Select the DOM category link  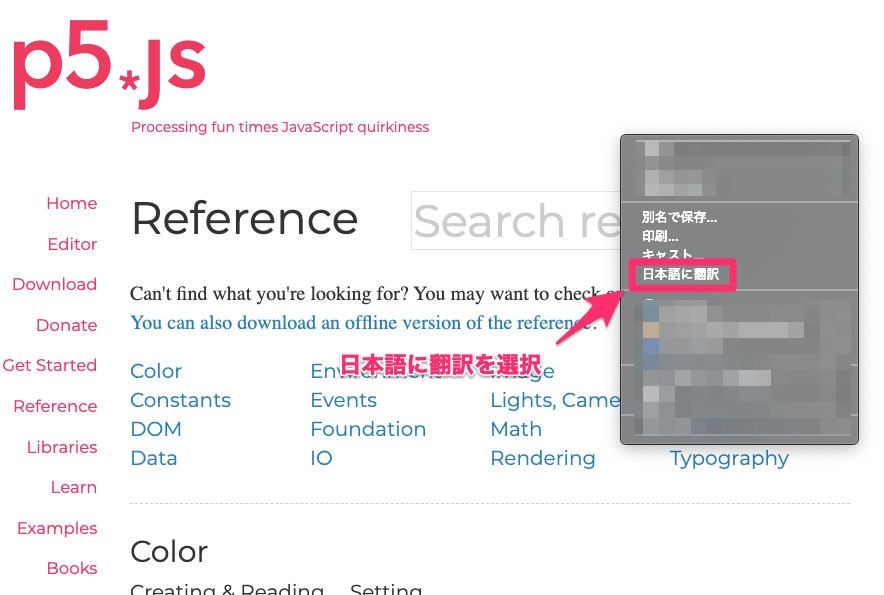click(156, 430)
